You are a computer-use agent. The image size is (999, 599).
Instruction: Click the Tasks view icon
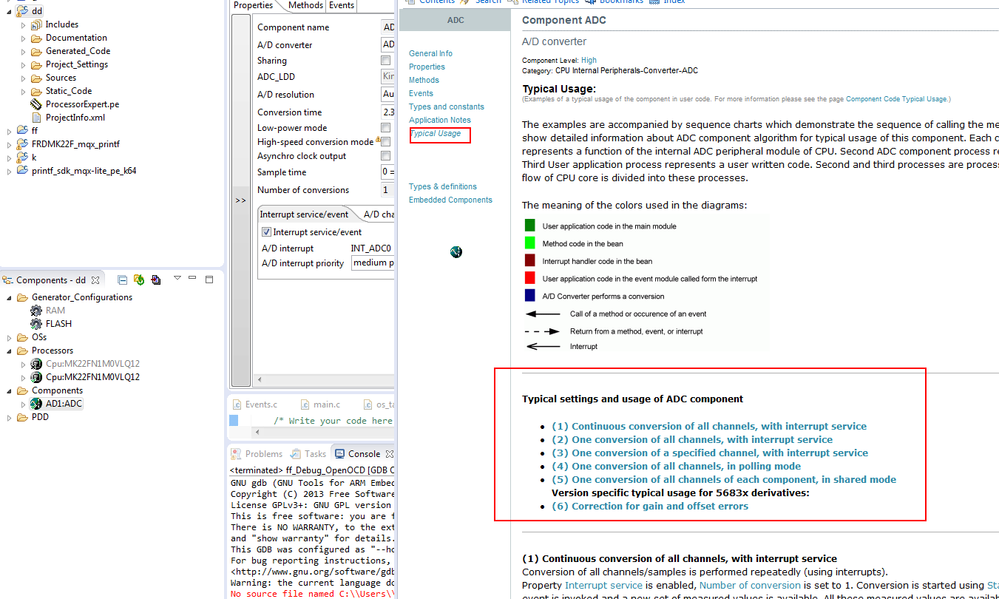tap(296, 454)
